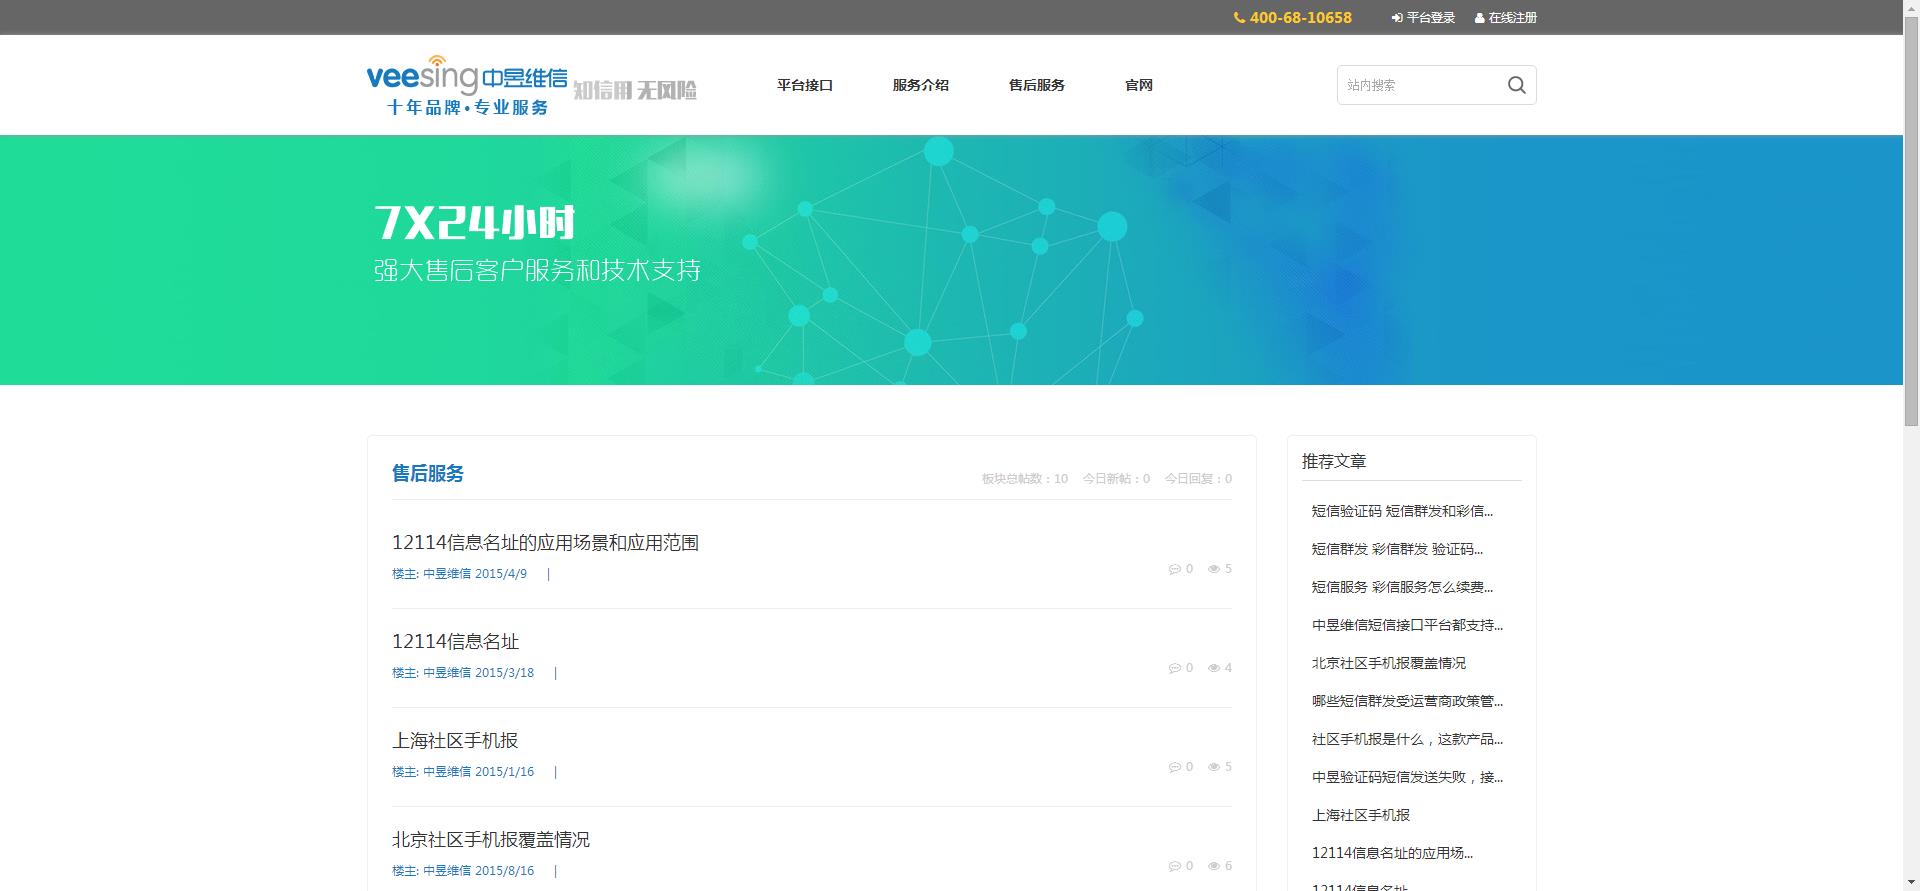Click the 在线注册 user icon
The width and height of the screenshot is (1920, 891).
1479,18
